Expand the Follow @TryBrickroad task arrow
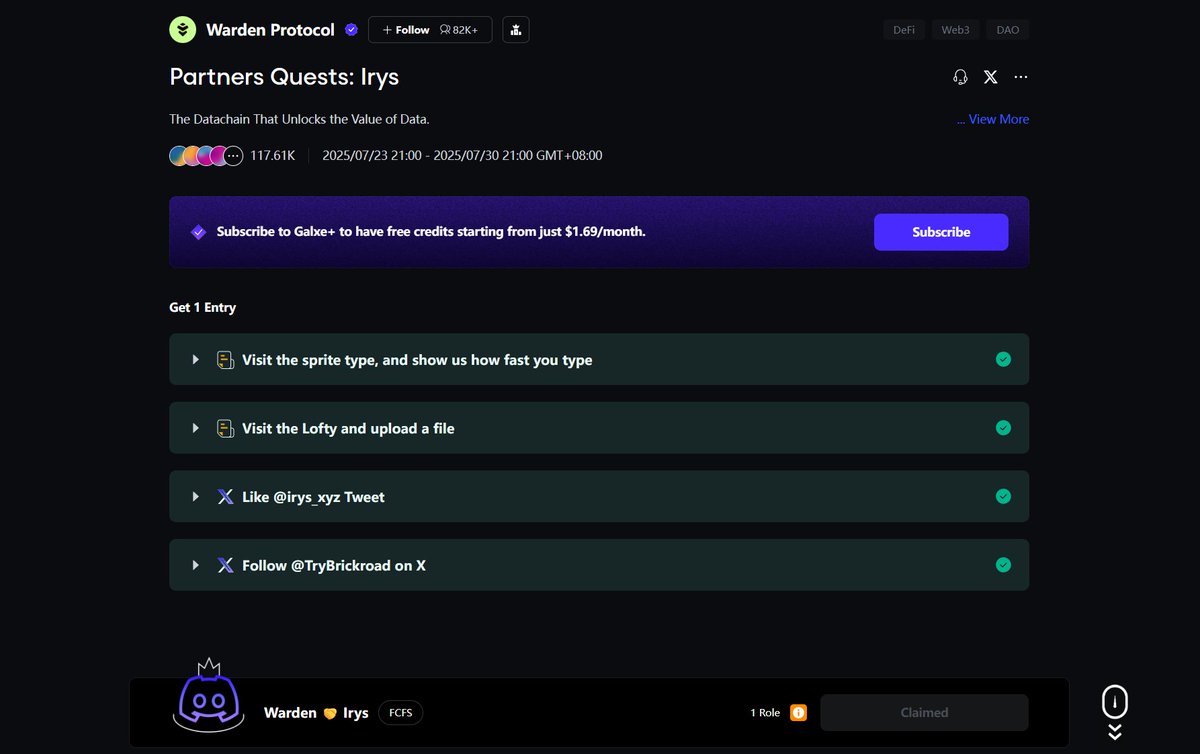This screenshot has width=1200, height=754. [196, 565]
